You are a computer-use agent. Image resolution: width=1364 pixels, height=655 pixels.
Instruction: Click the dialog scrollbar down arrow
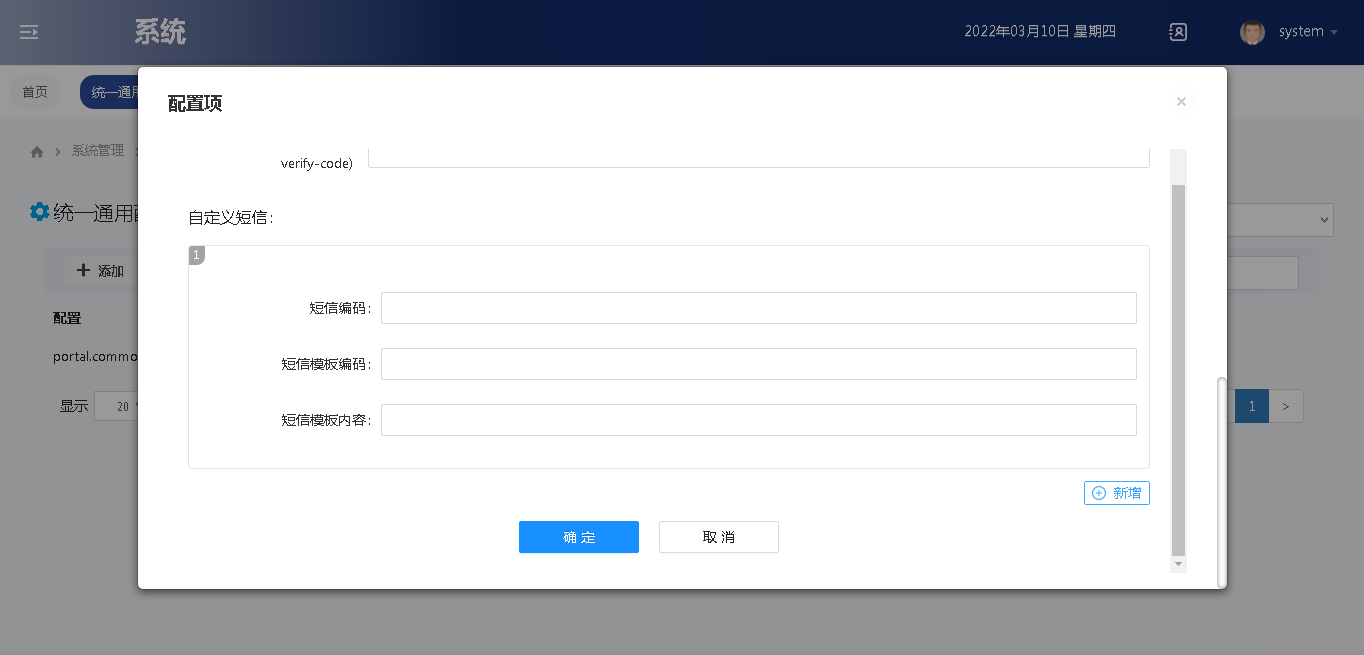[1178, 564]
